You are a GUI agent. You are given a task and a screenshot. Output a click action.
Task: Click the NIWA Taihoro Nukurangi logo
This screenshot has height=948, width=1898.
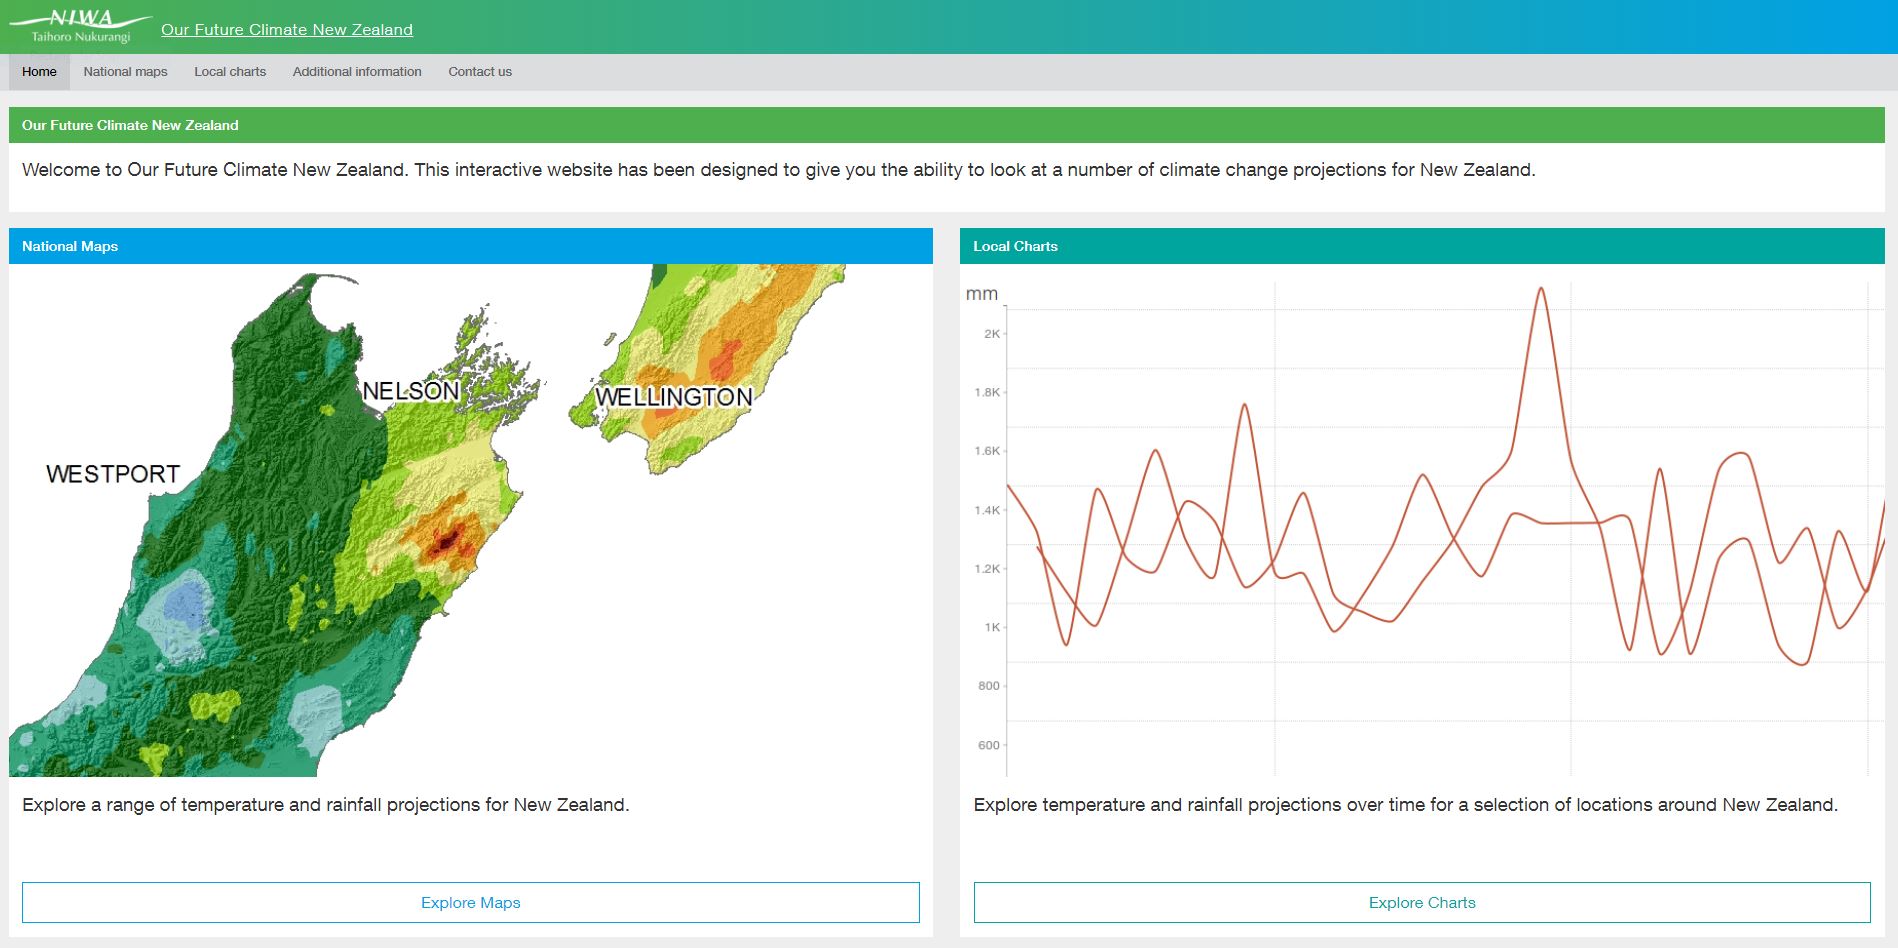pyautogui.click(x=81, y=27)
